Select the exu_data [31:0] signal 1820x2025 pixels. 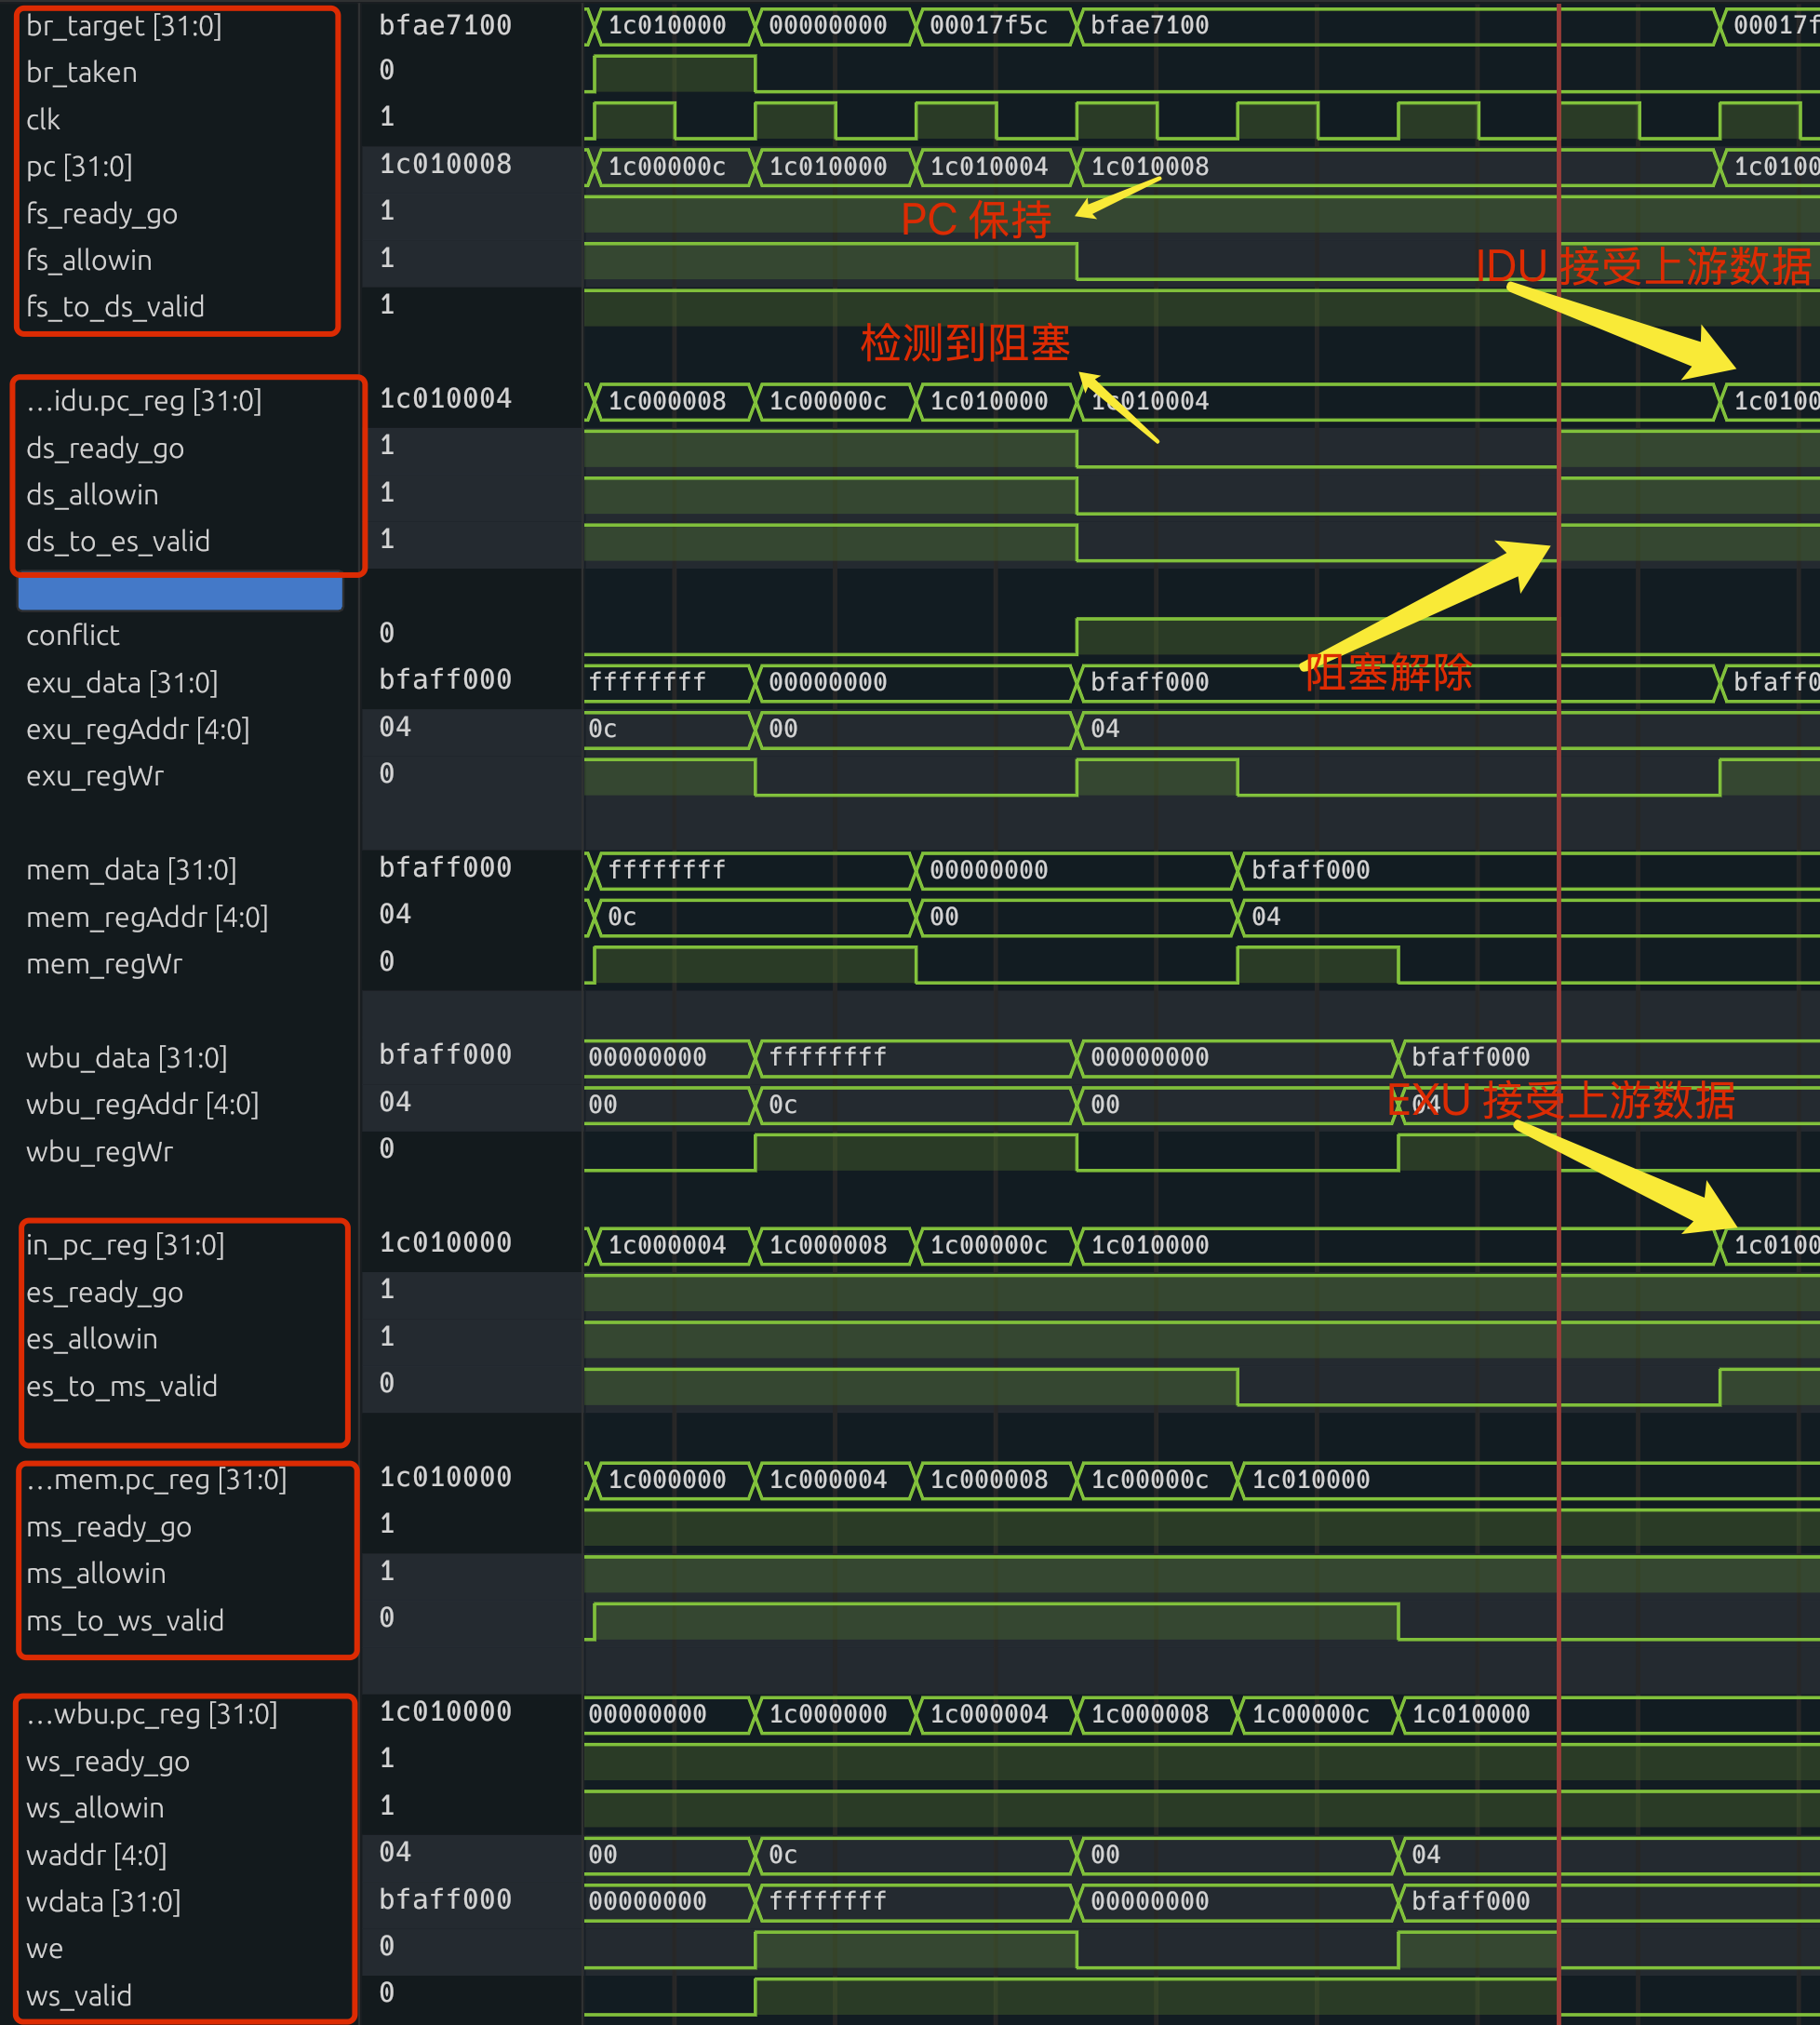pos(122,683)
